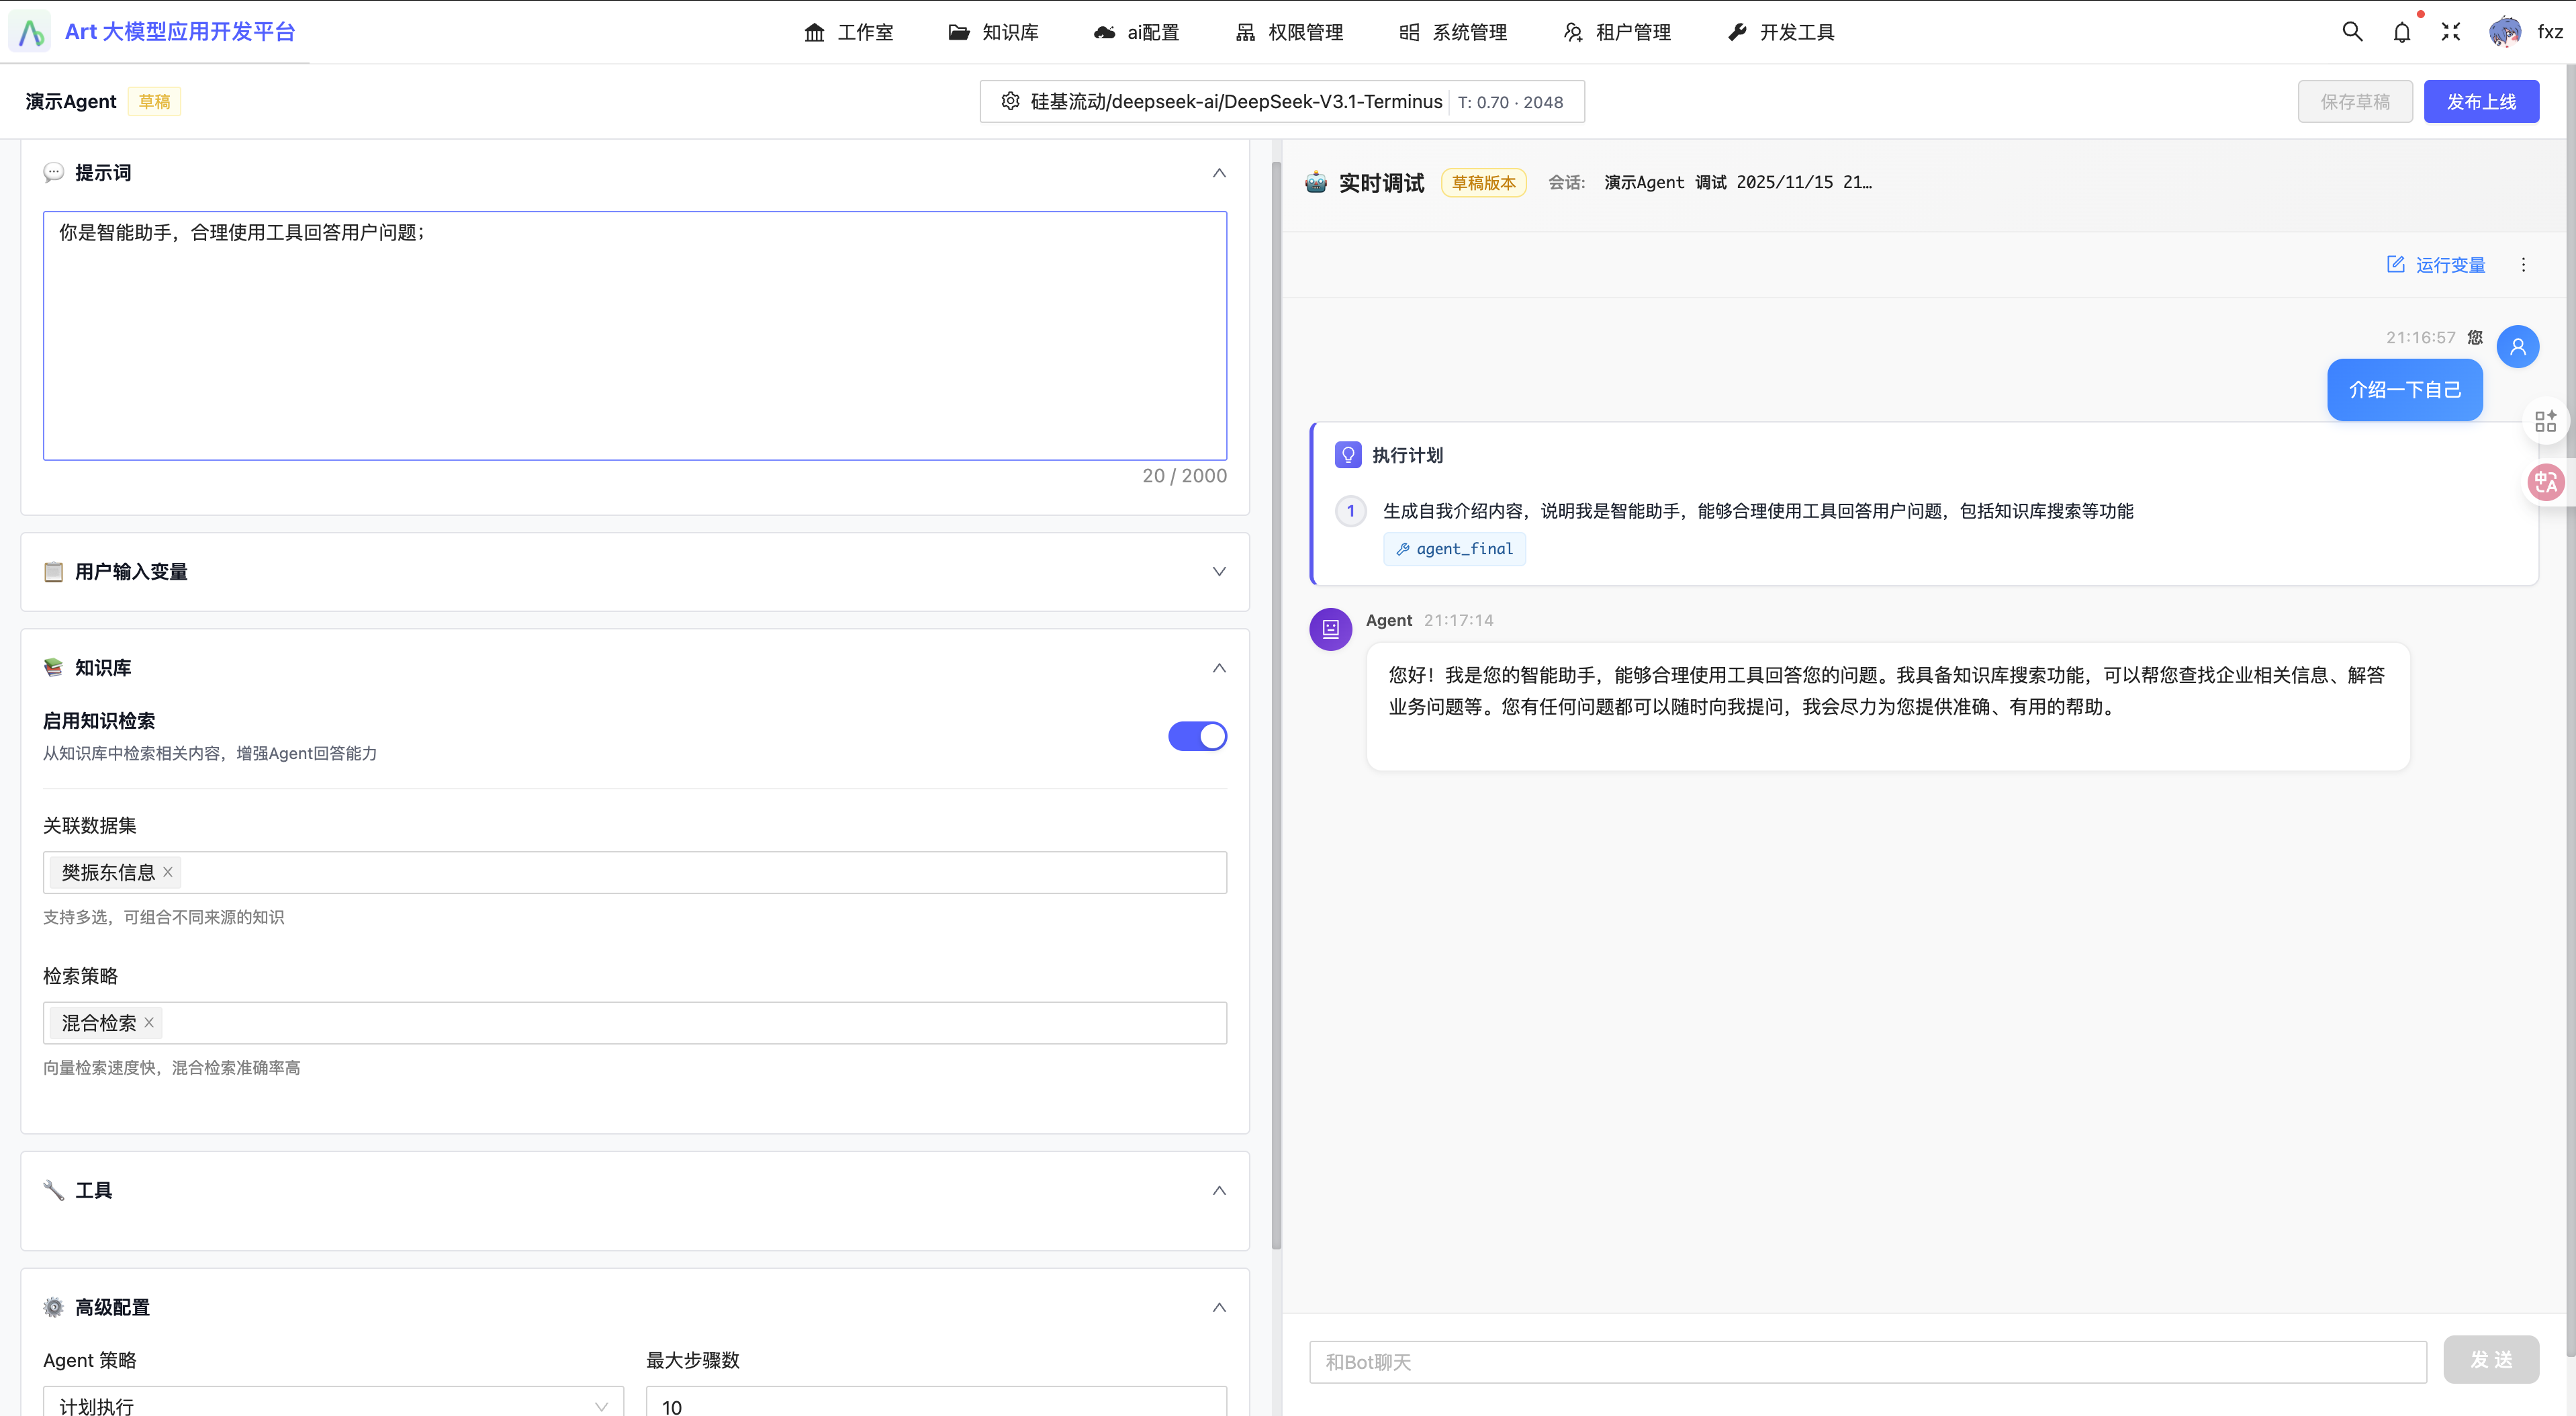Expand the 用户输入变量 section
The image size is (2576, 1416).
coord(1219,572)
